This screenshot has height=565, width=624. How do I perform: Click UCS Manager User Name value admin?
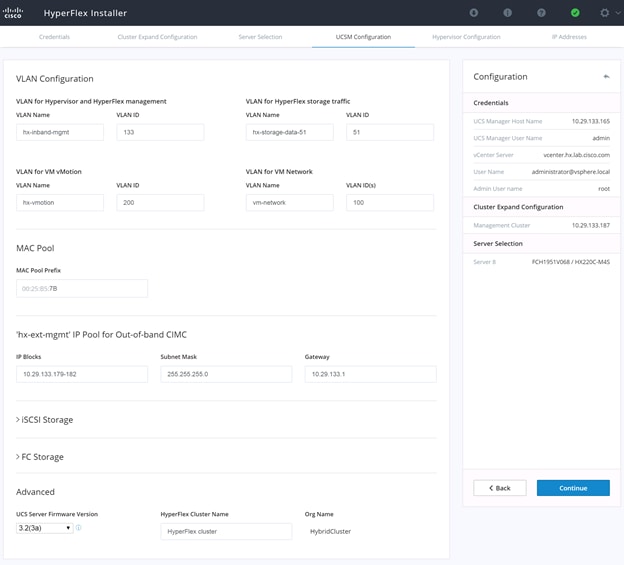[601, 138]
